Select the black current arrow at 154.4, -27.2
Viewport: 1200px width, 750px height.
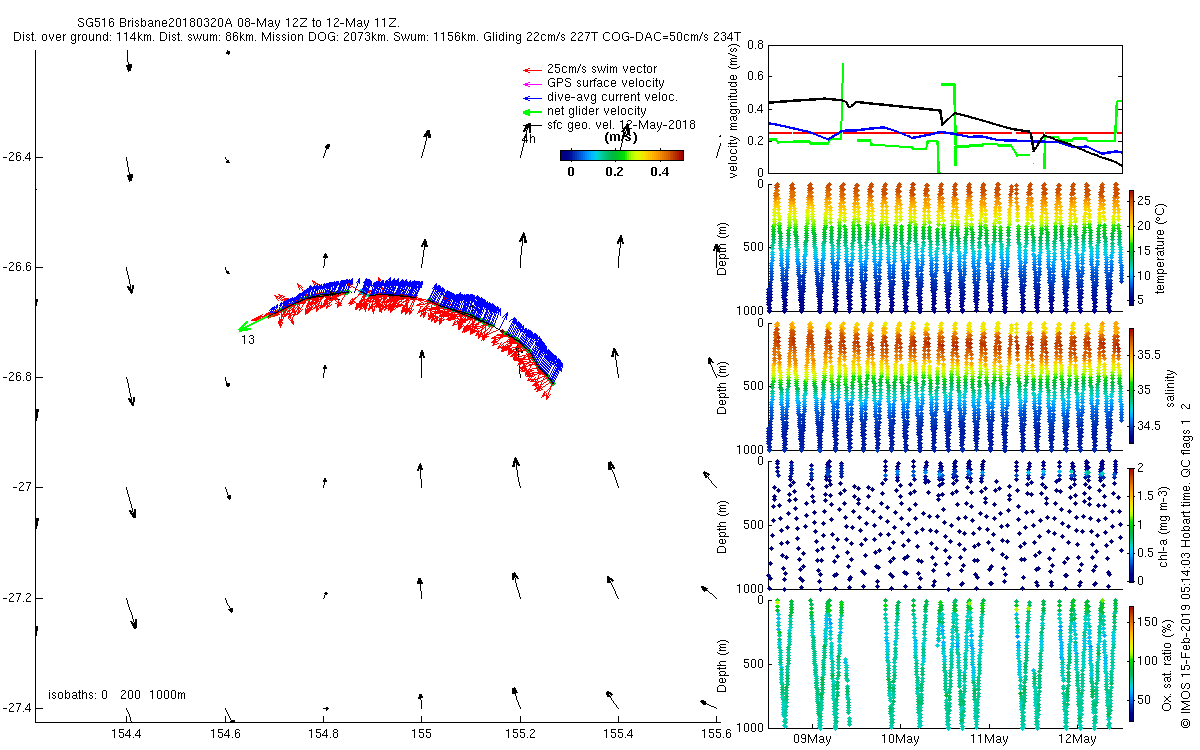click(130, 612)
